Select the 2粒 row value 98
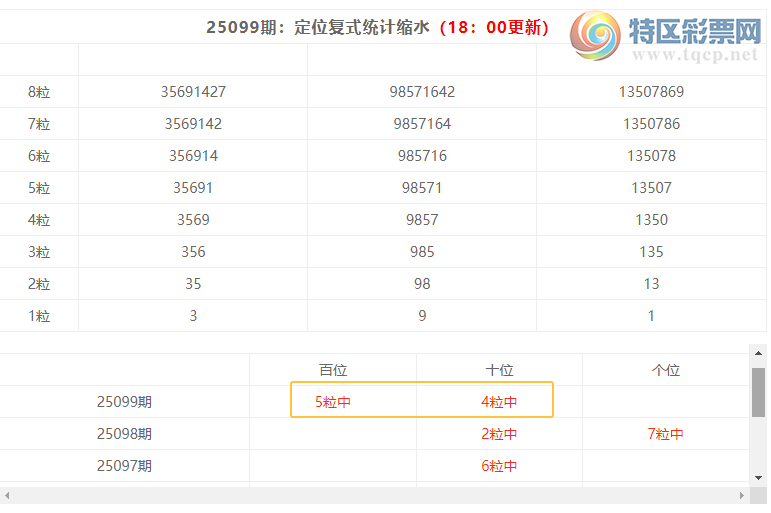The image size is (771, 513). coord(422,284)
